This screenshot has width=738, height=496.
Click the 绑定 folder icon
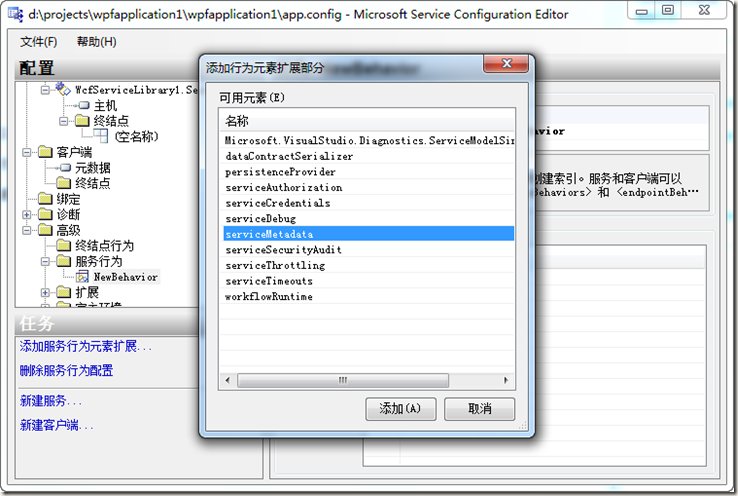tap(45, 199)
